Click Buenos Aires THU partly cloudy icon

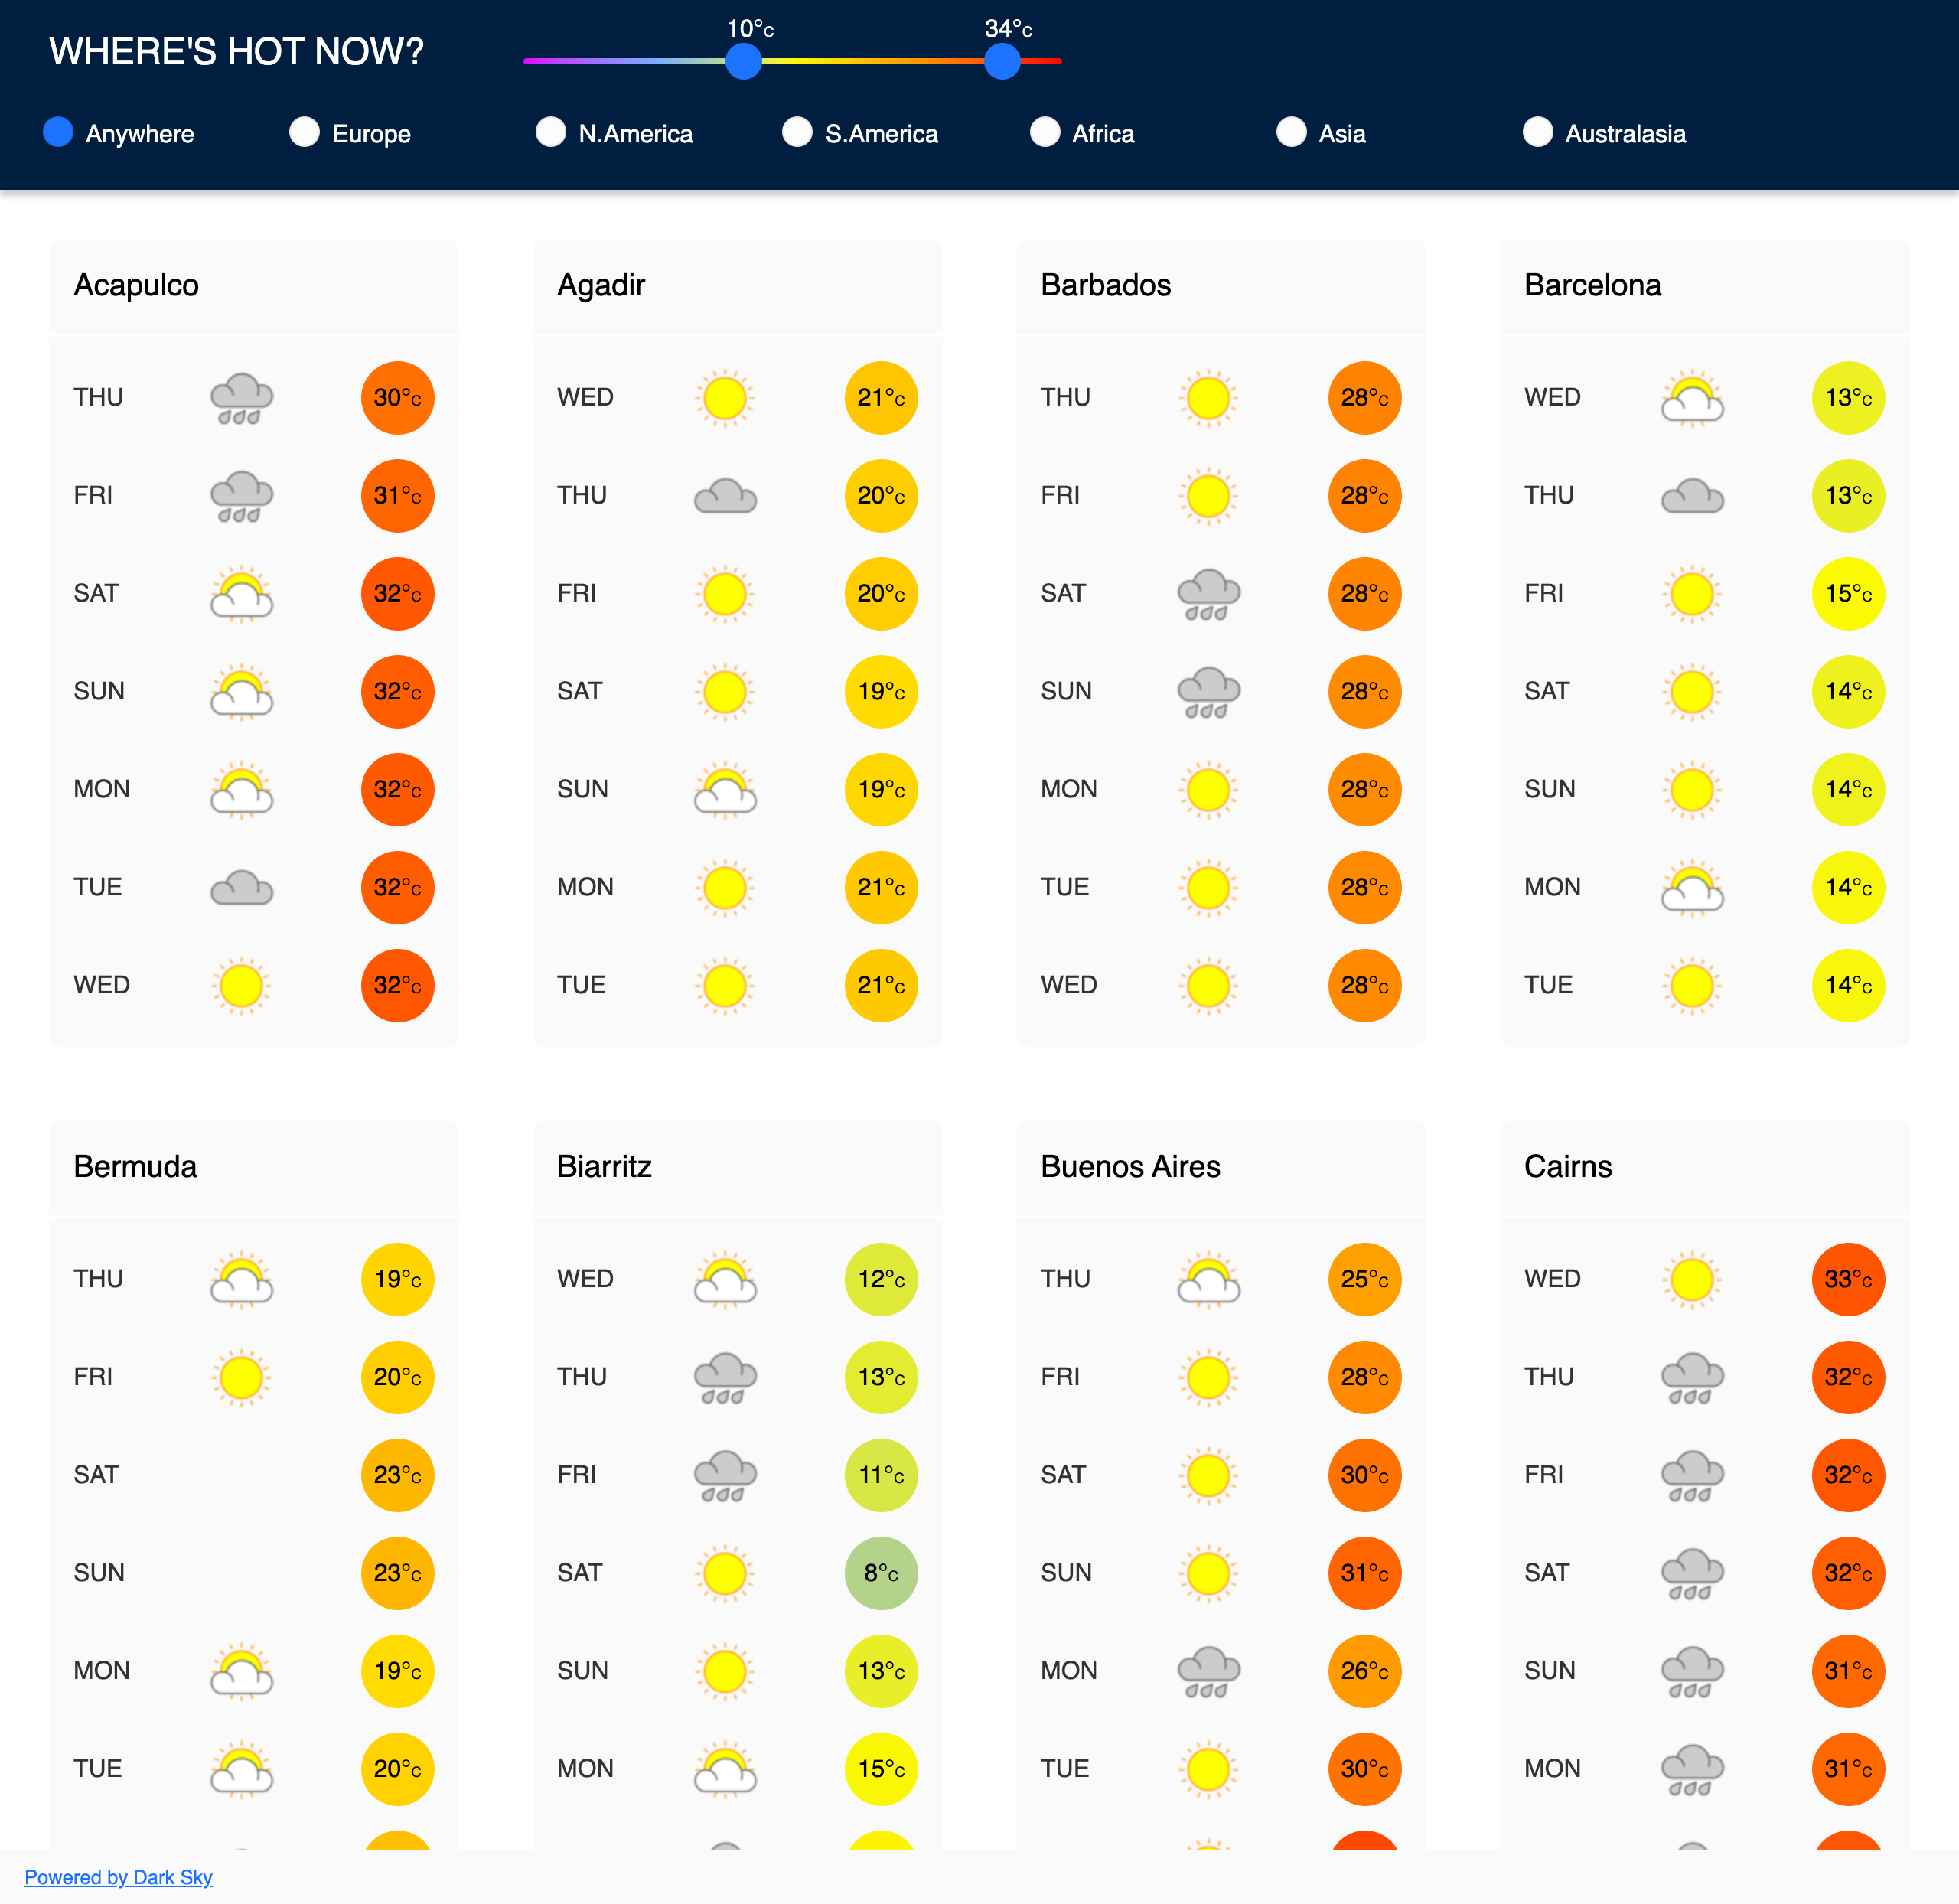click(x=1209, y=1279)
